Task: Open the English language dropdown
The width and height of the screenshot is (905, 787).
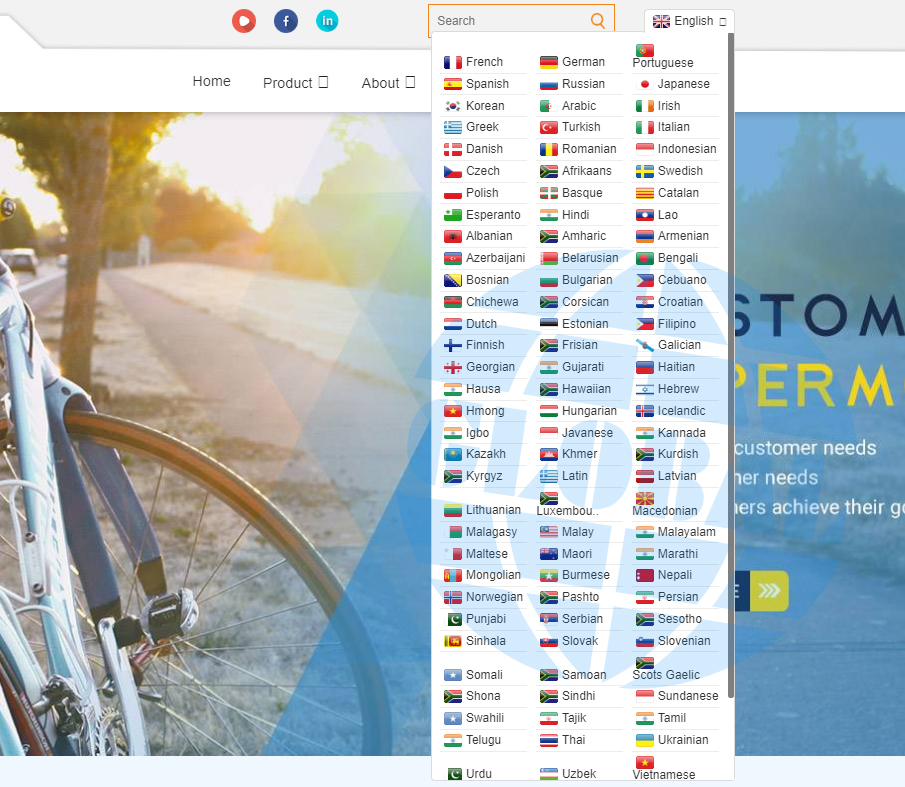Action: (x=689, y=21)
